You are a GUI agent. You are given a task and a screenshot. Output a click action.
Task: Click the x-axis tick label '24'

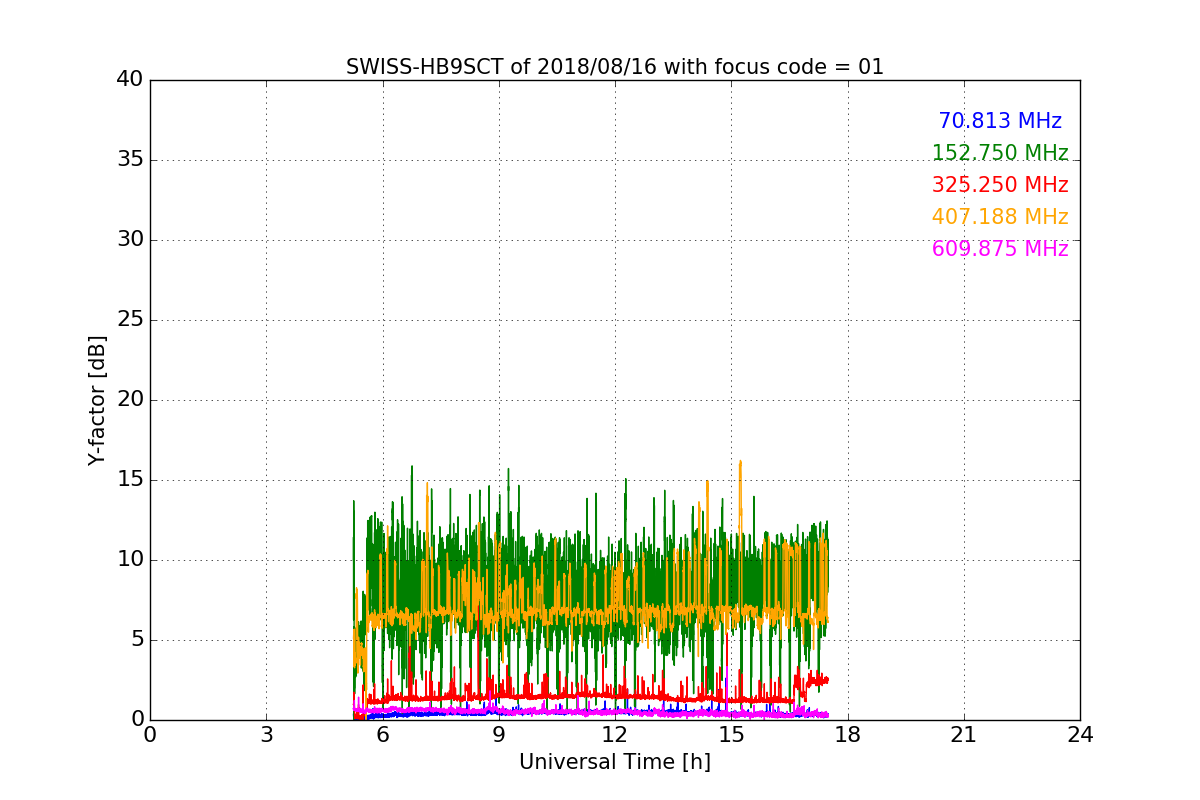[1080, 735]
